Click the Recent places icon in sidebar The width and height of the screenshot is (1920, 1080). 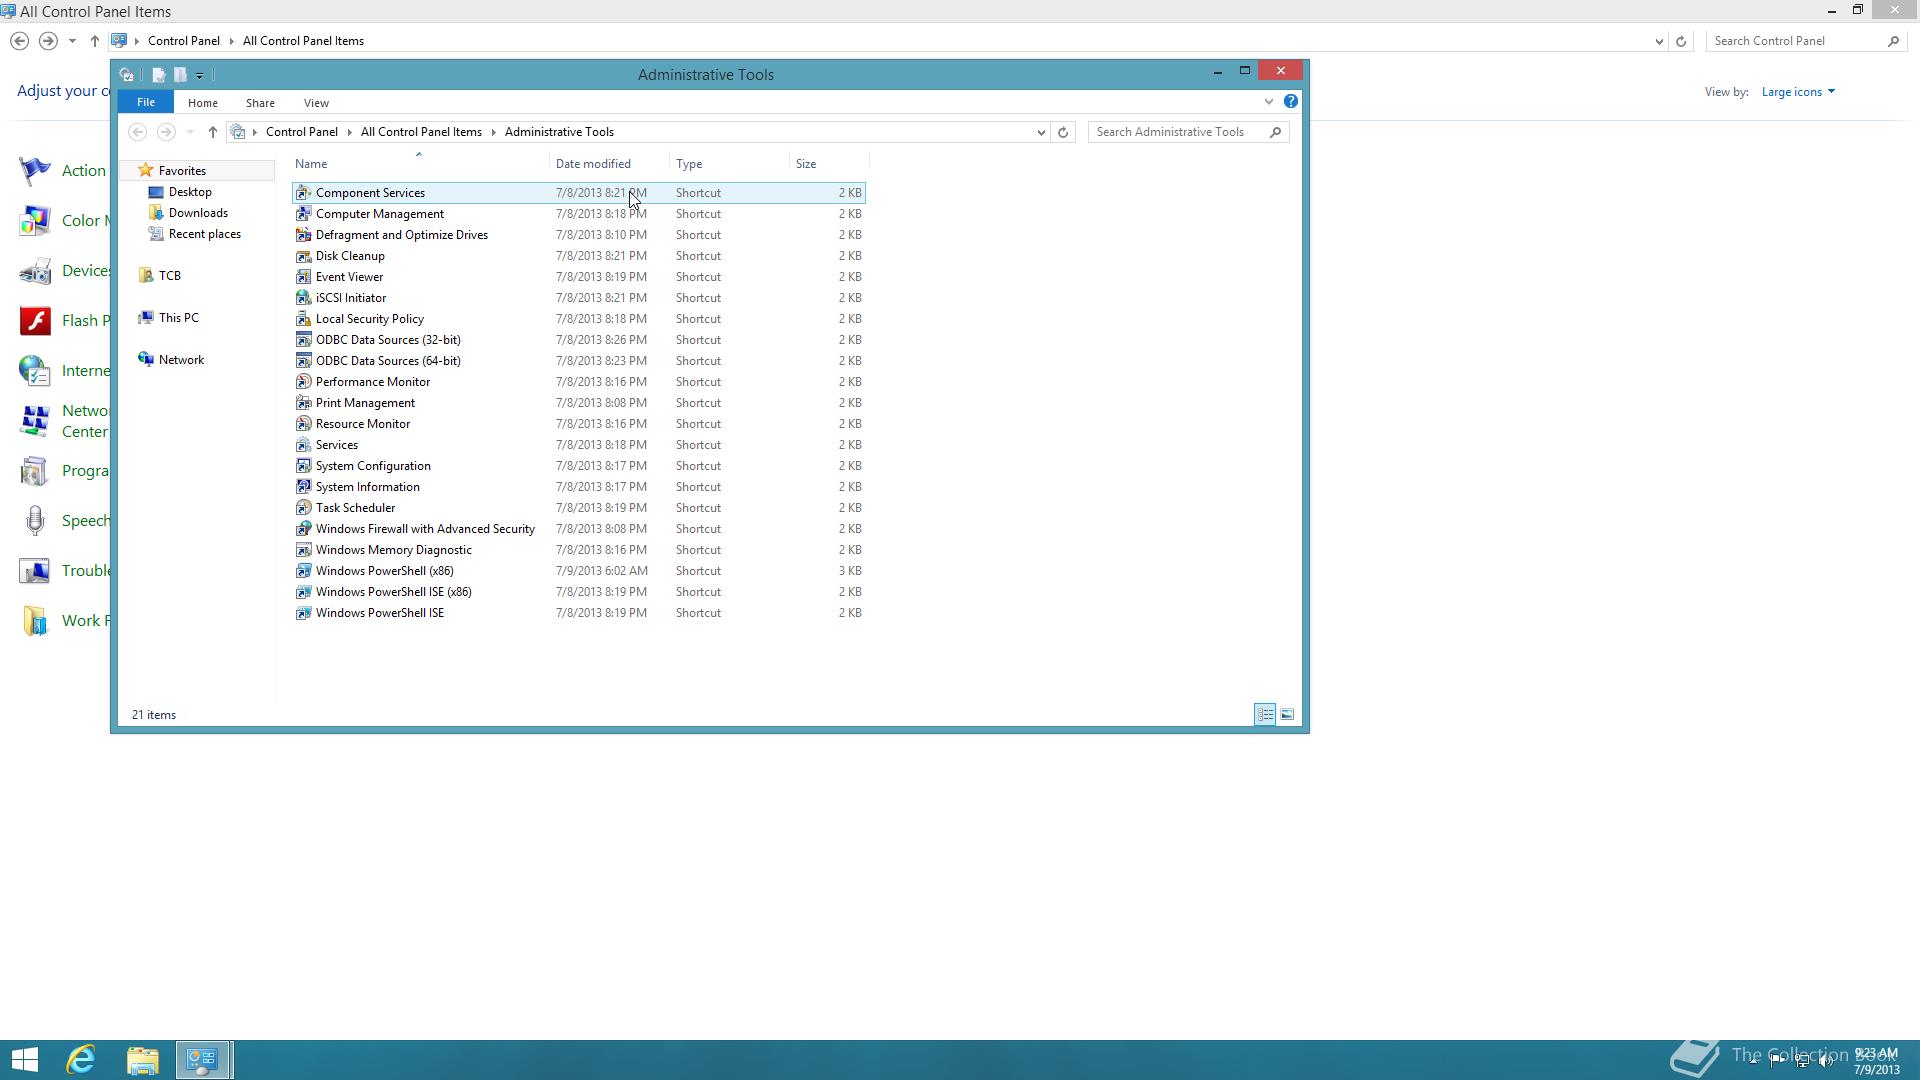(x=156, y=234)
